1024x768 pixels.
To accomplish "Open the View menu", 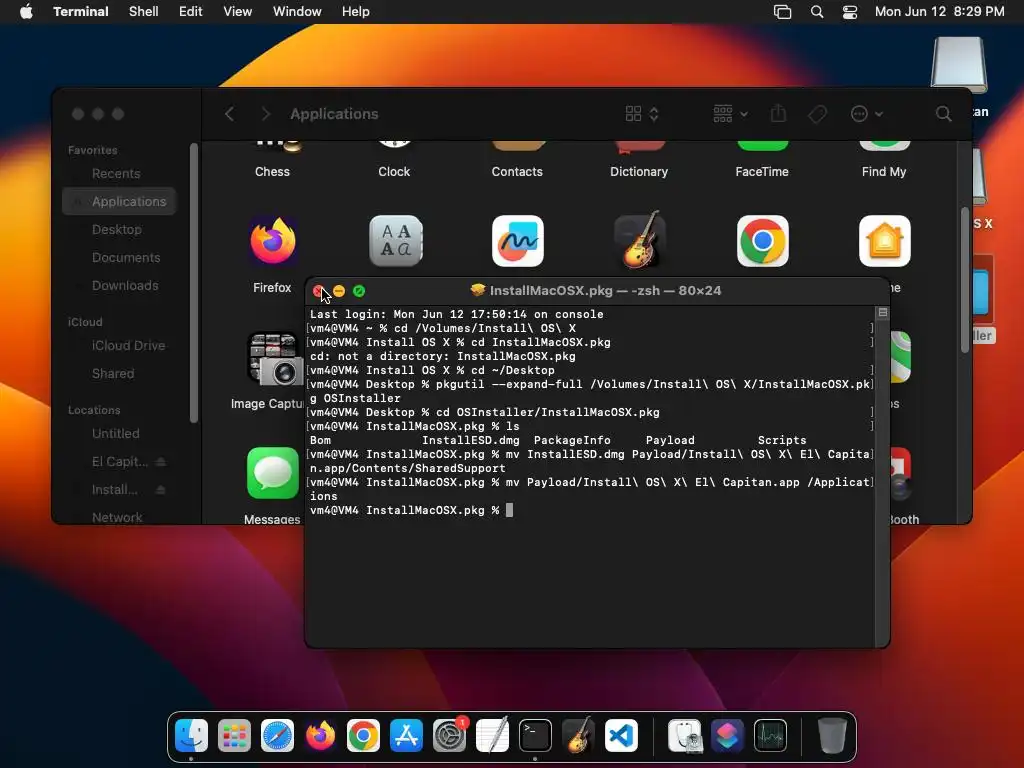I will tap(238, 12).
